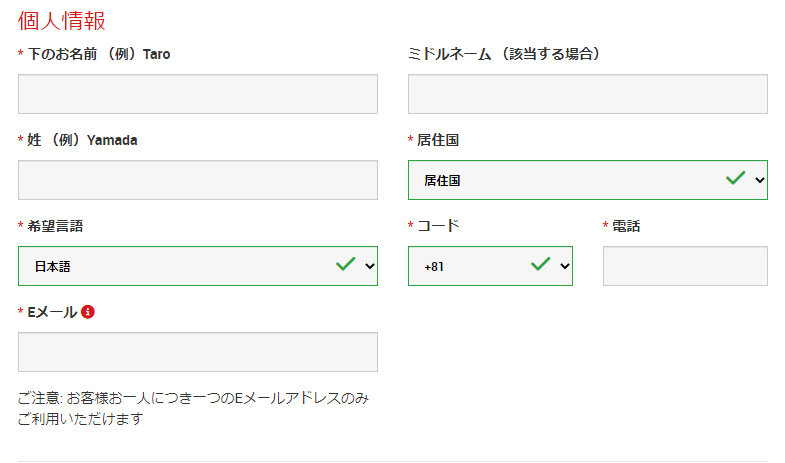Viewport: 785px width, 463px height.
Task: Click the 電話 phone number field
Action: point(685,266)
